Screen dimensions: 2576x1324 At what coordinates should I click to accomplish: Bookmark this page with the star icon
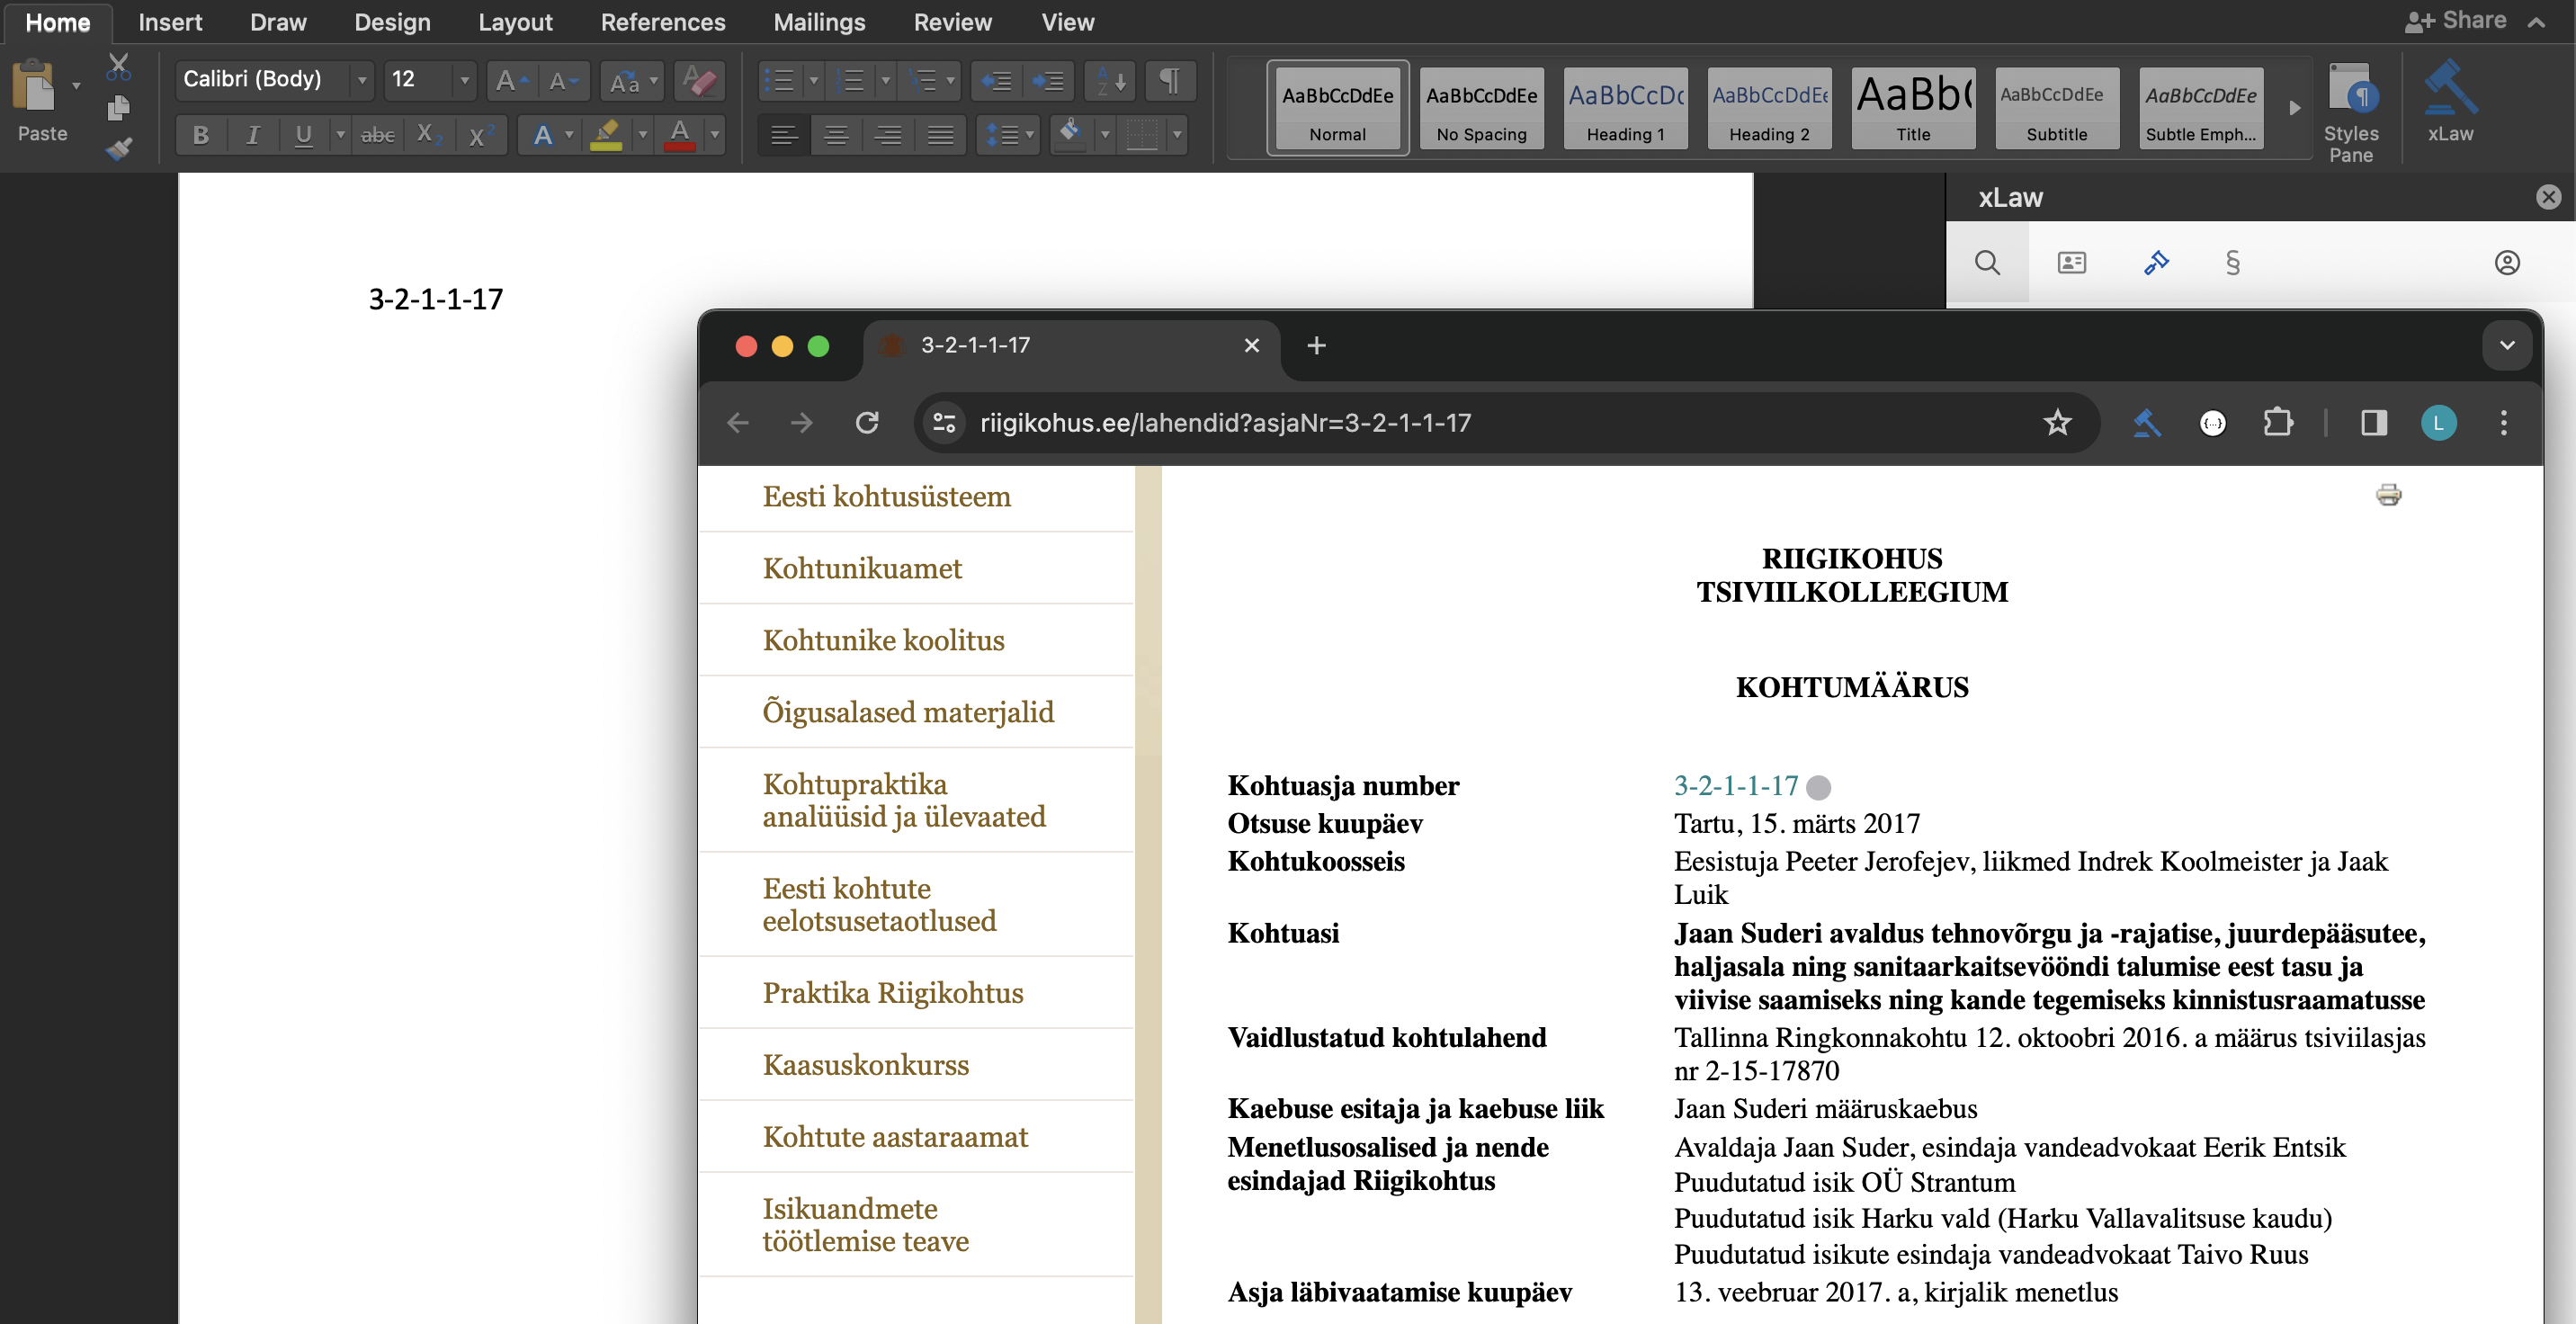click(x=2057, y=423)
